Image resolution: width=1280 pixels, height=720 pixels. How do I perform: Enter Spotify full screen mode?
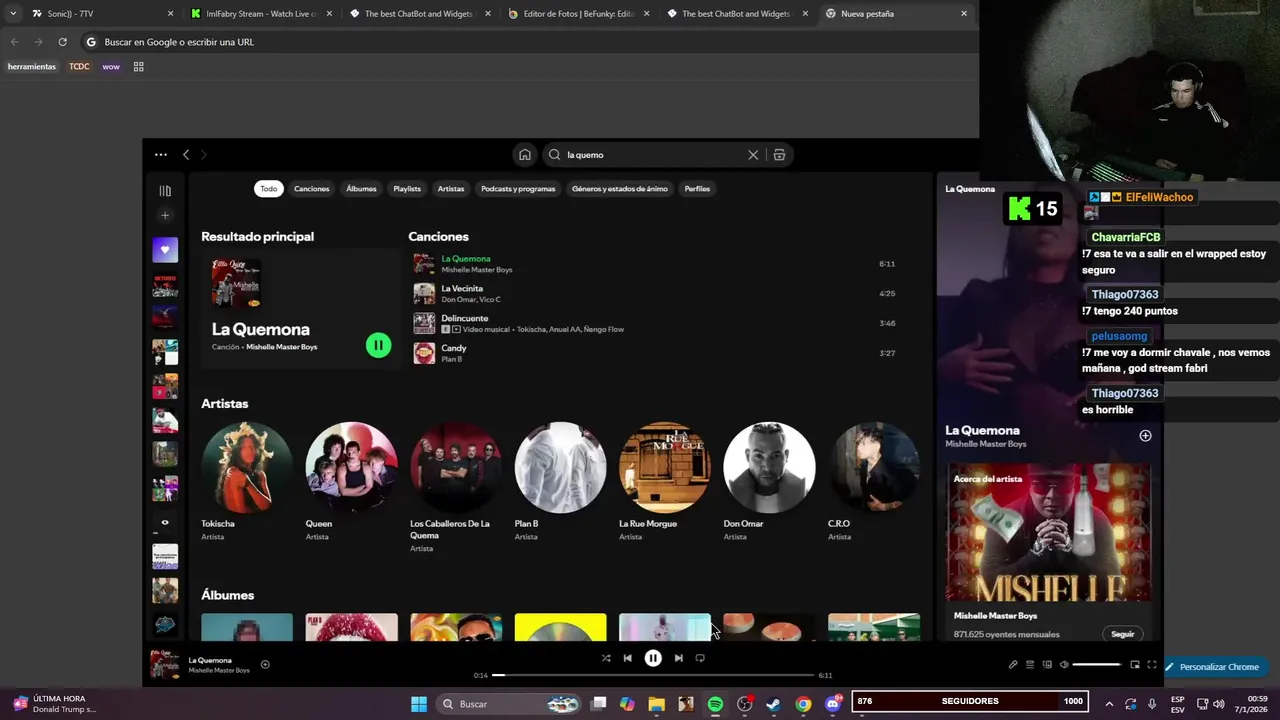1152,665
